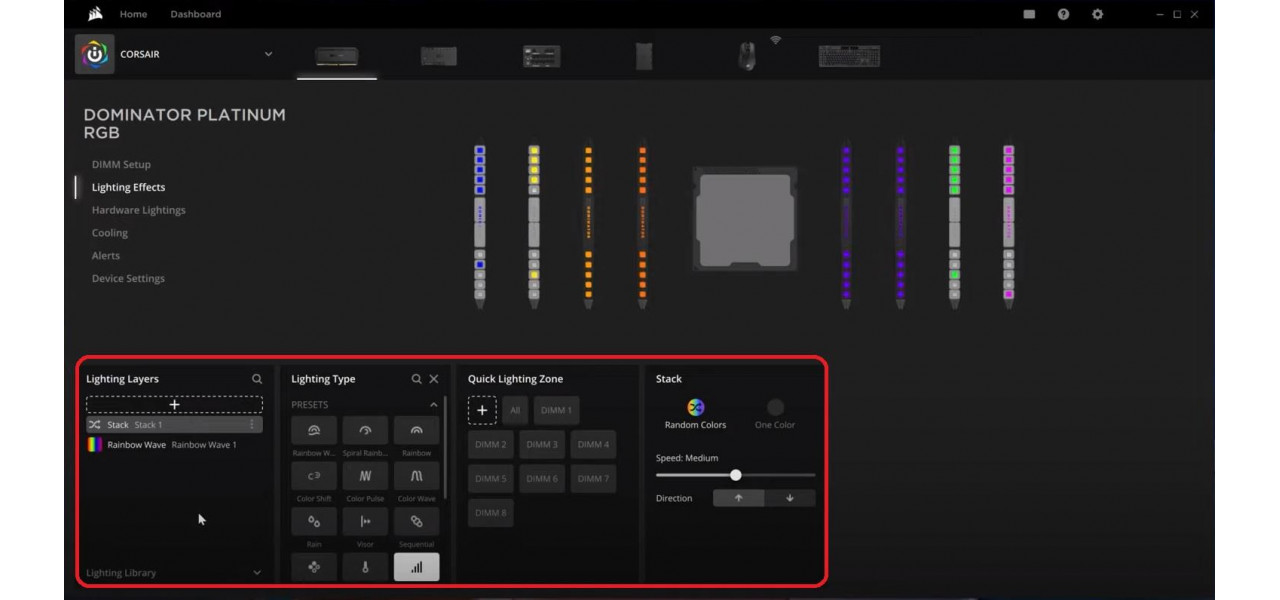Select the four-dot cluster preset below Rain

tap(314, 567)
